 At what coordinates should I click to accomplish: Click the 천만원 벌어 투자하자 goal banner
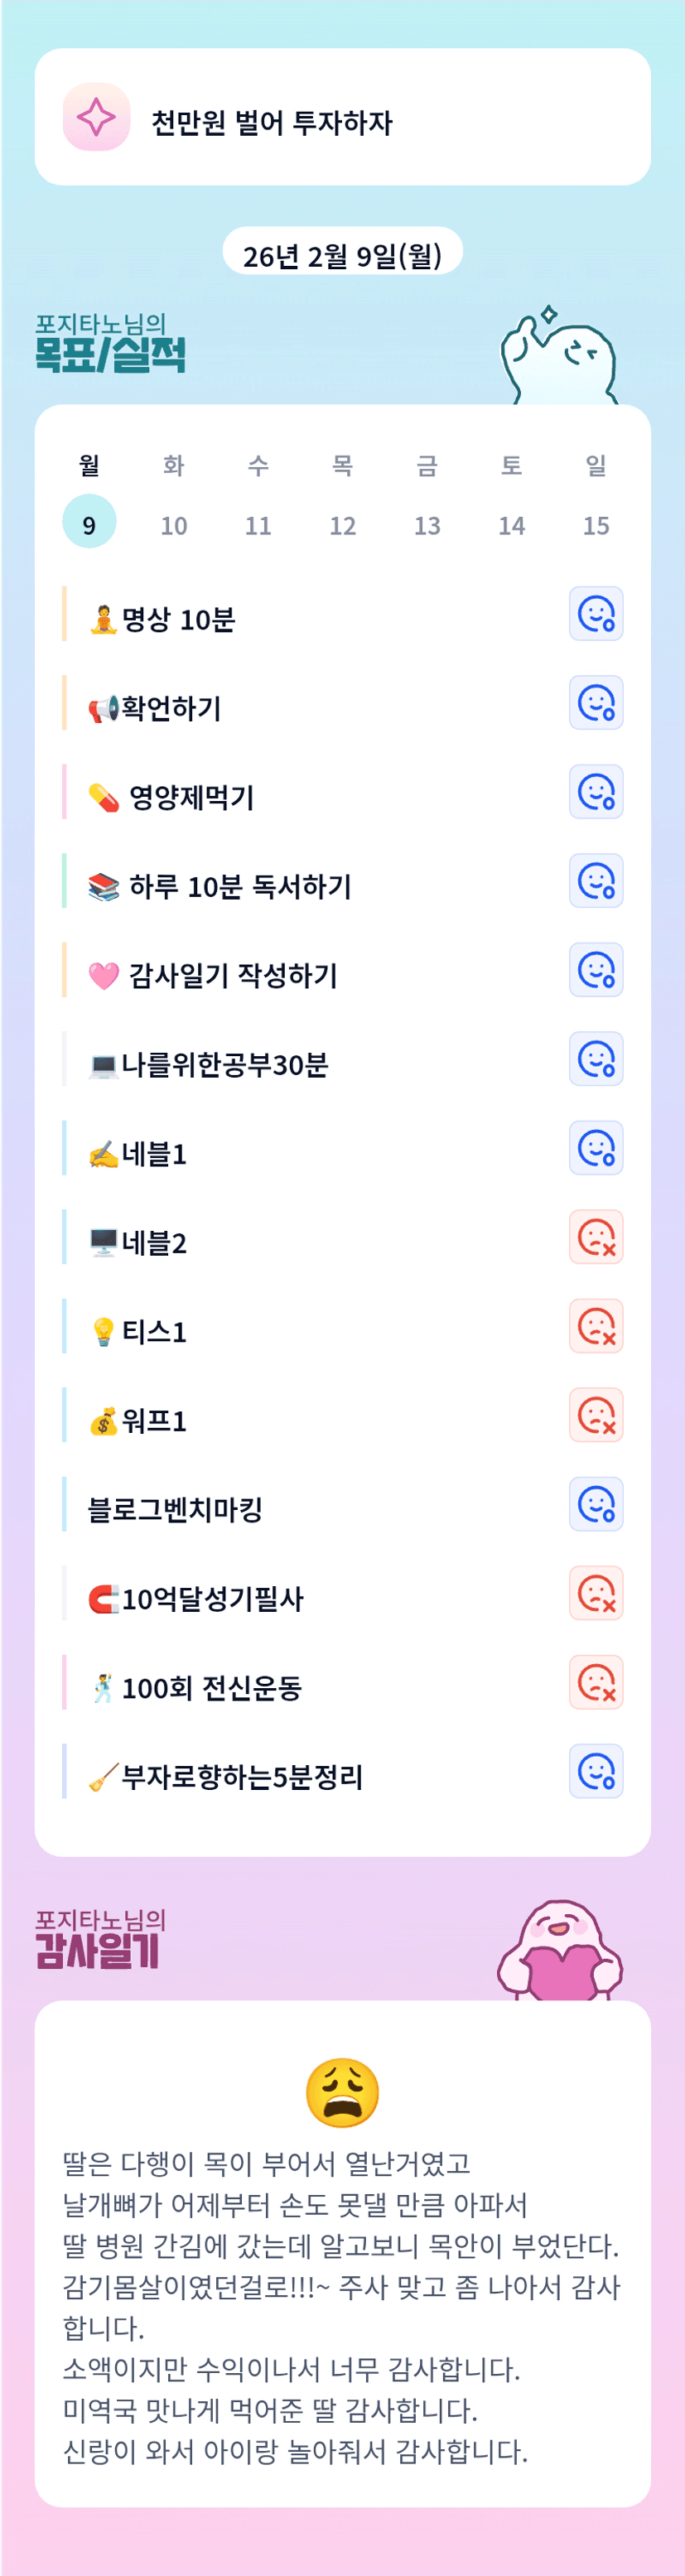point(342,118)
